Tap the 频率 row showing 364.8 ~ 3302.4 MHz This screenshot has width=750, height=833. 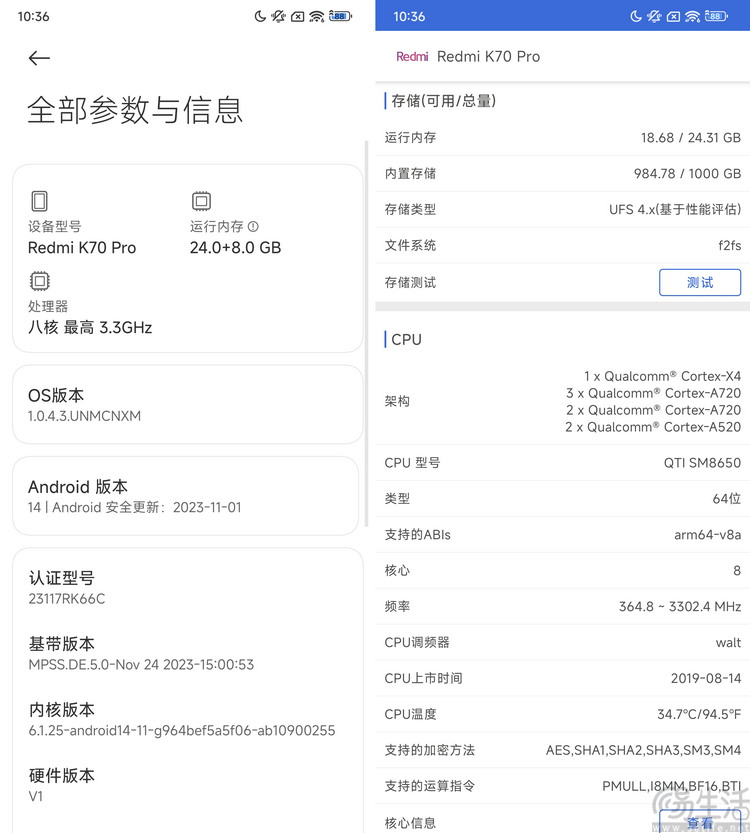point(562,606)
